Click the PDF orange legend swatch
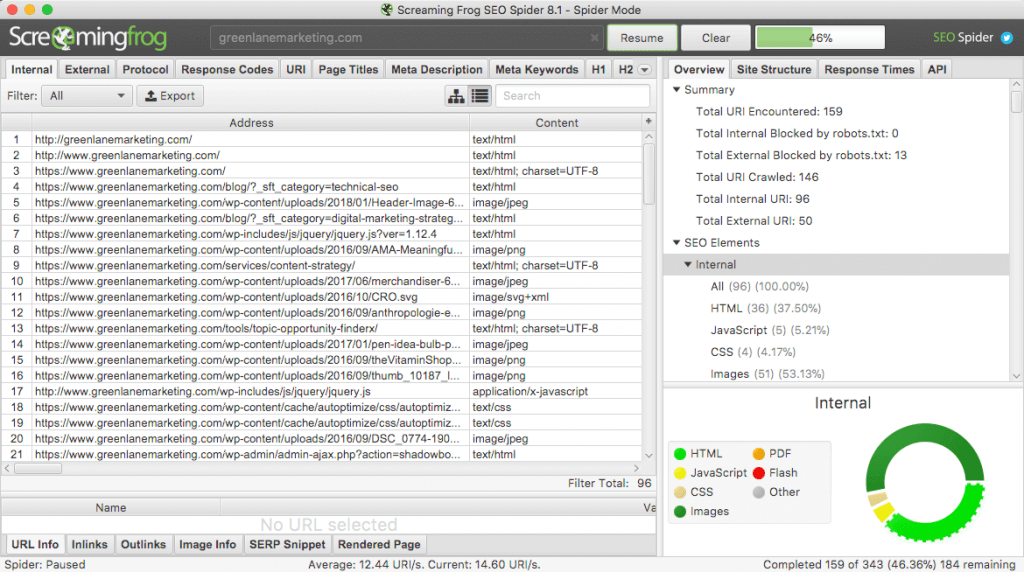 tap(759, 454)
